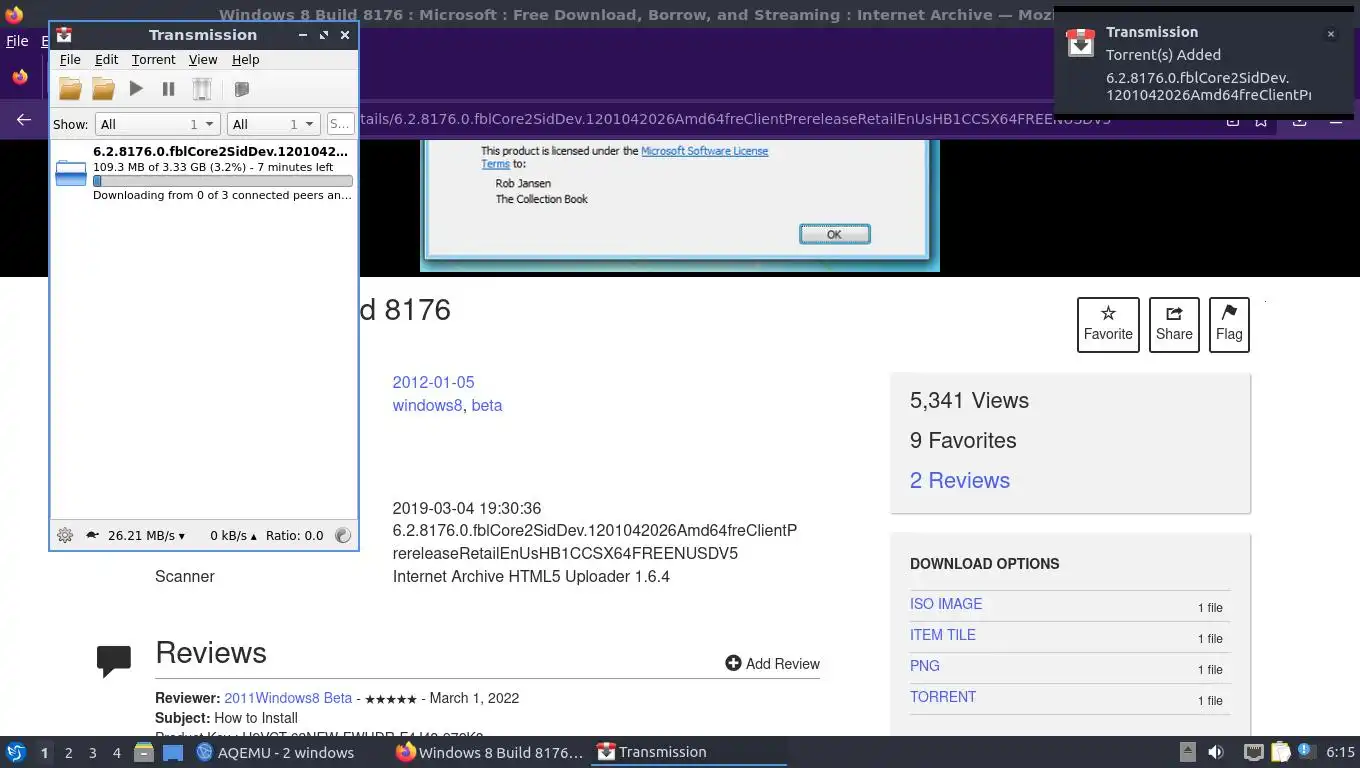Open PNG download option
The width and height of the screenshot is (1360, 768).
coord(924,666)
